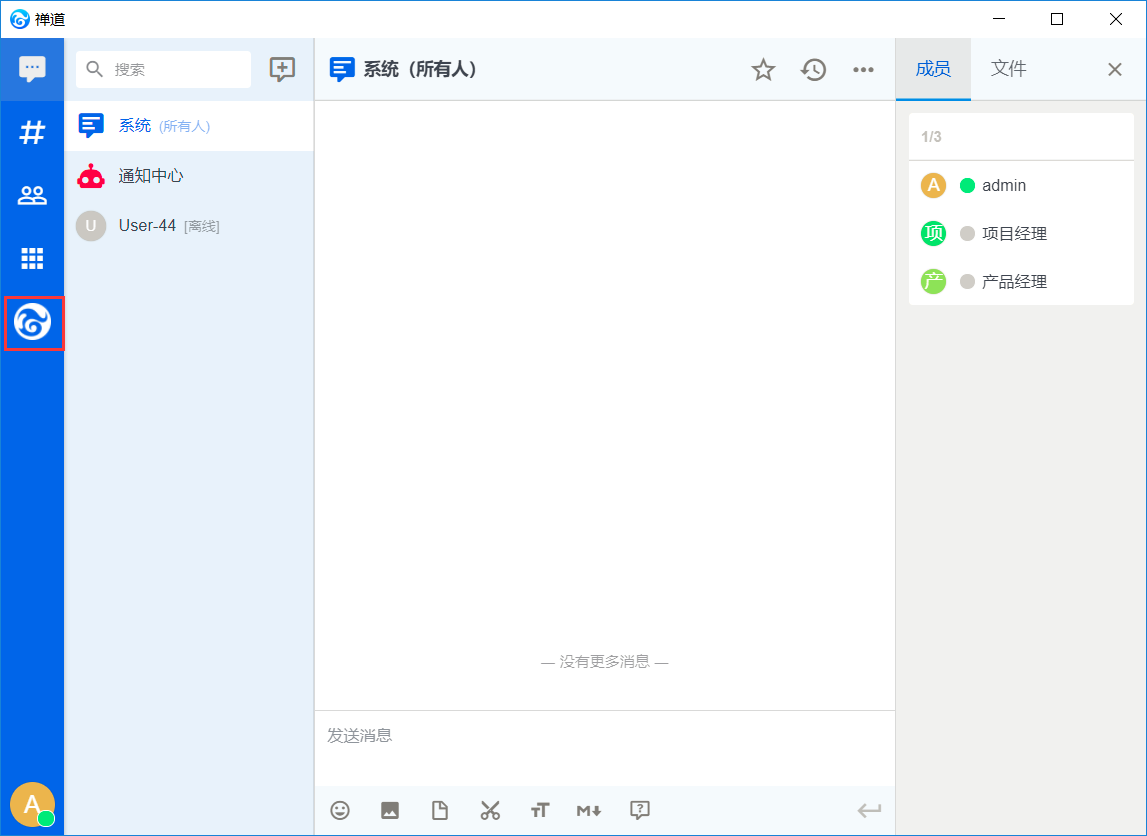Screen dimensions: 1147x836
Task: Switch to the 文件 tab
Action: pos(1008,69)
